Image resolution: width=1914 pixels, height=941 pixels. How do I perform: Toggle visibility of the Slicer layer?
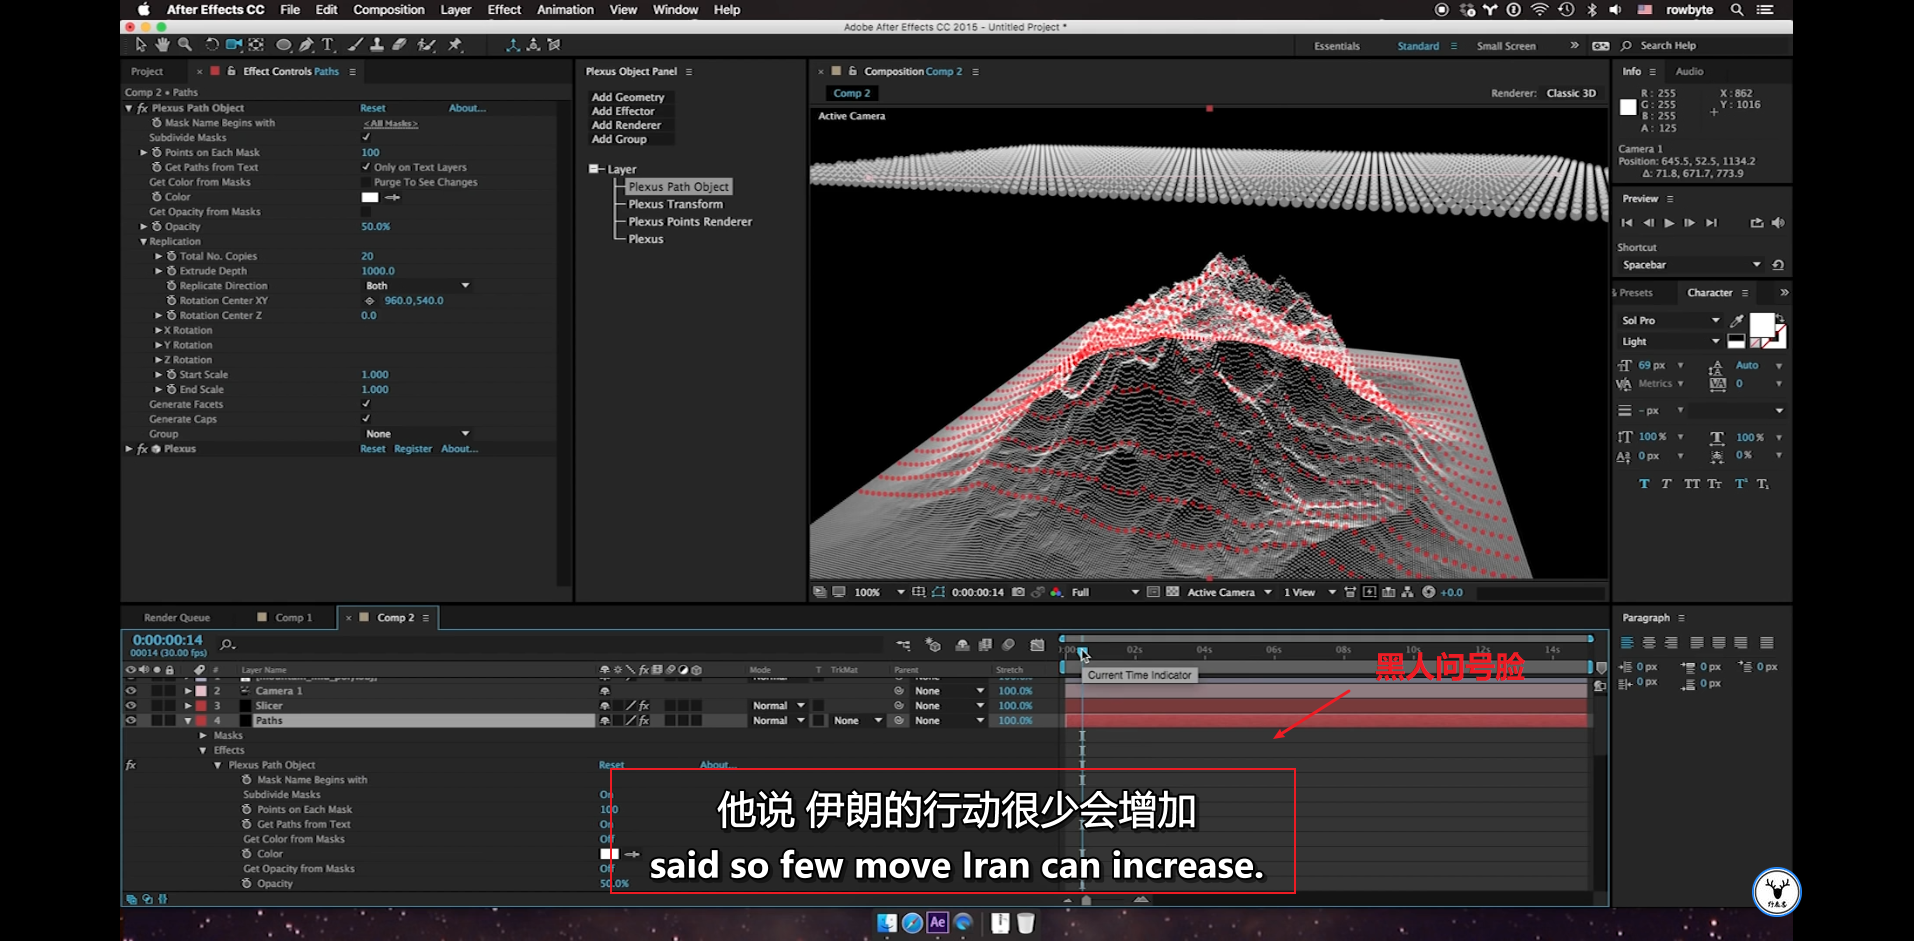(x=130, y=705)
